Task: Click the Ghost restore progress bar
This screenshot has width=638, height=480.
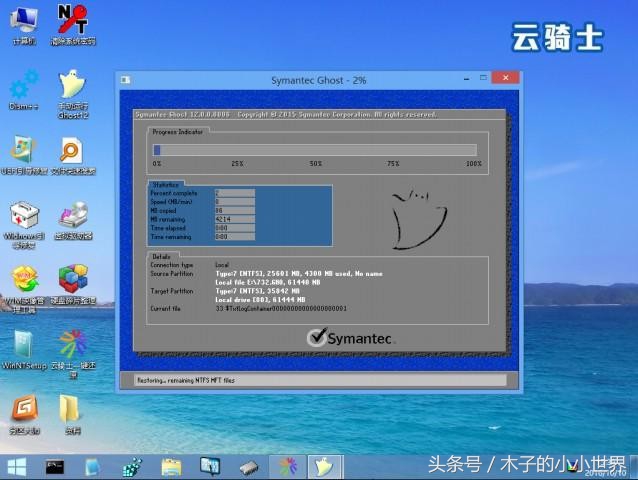Action: coord(315,150)
